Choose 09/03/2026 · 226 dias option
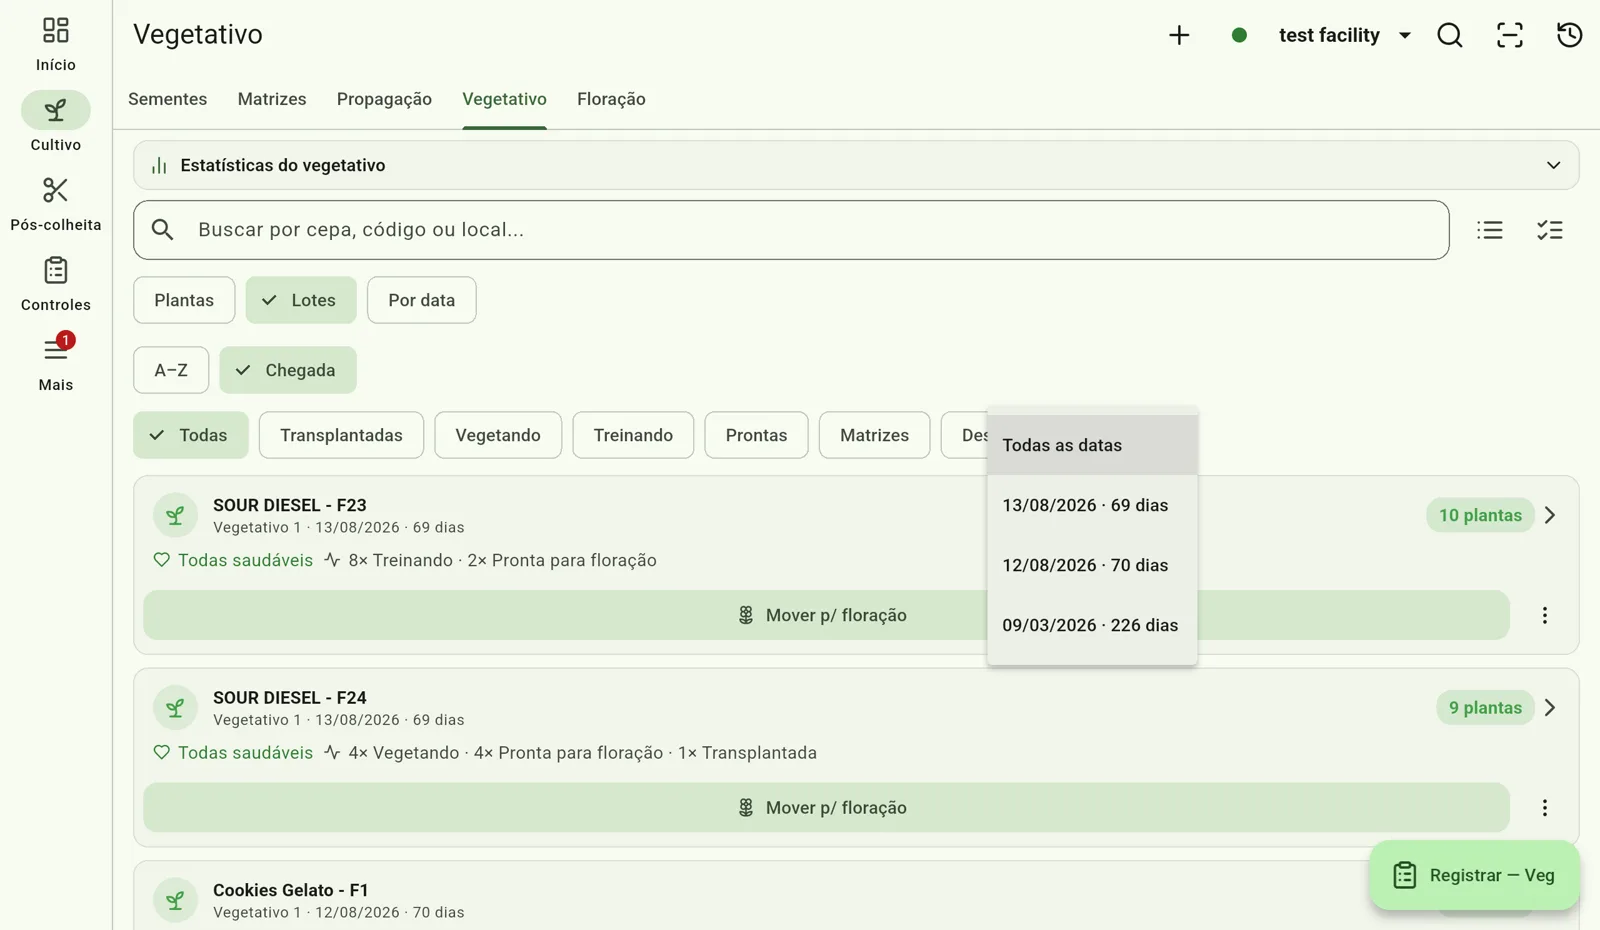 tap(1092, 625)
